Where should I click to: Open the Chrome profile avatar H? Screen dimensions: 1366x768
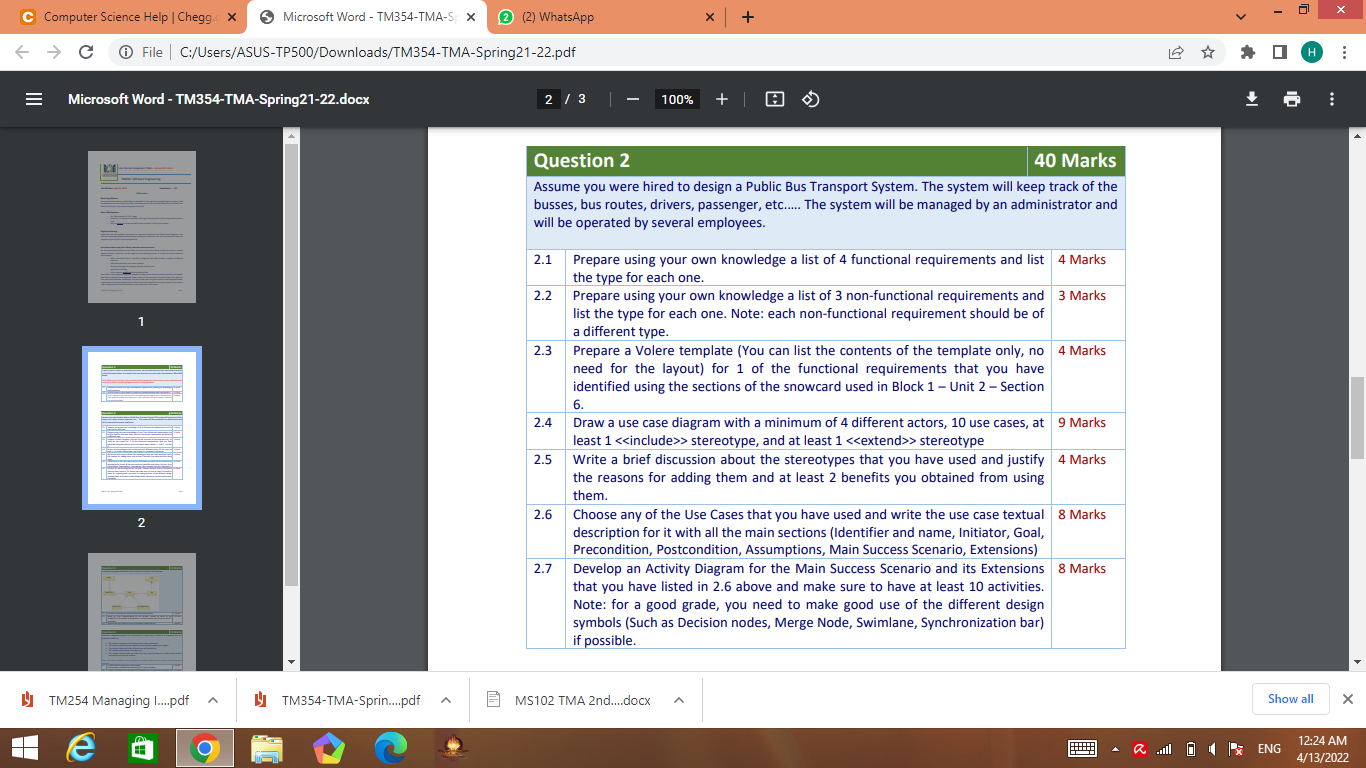point(1312,52)
